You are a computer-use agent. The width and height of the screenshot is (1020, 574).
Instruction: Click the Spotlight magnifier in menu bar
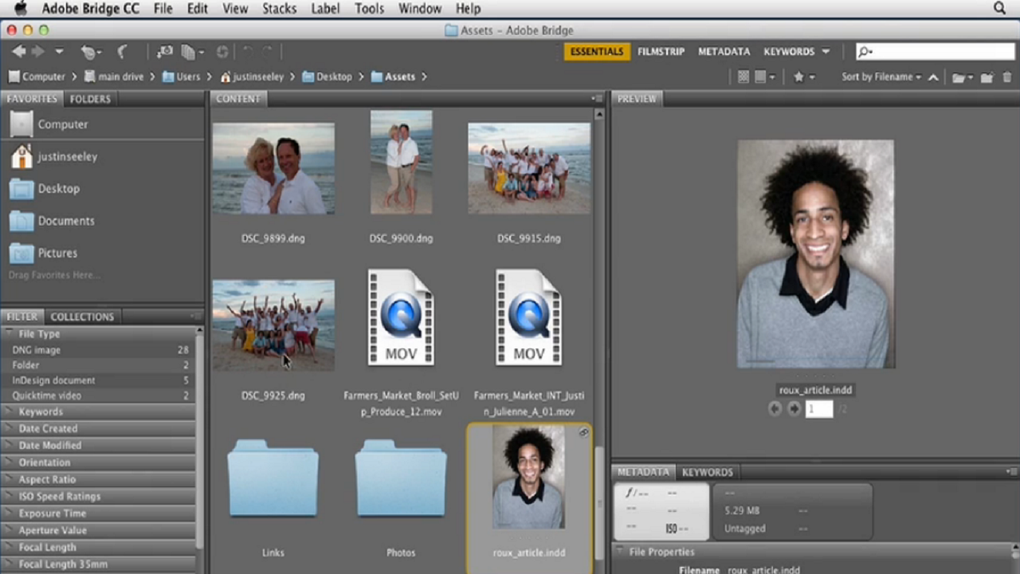[x=999, y=8]
